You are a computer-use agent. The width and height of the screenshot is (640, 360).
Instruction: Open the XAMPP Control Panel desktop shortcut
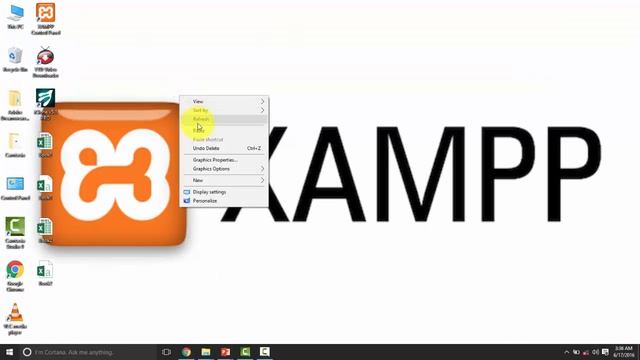pyautogui.click(x=46, y=19)
